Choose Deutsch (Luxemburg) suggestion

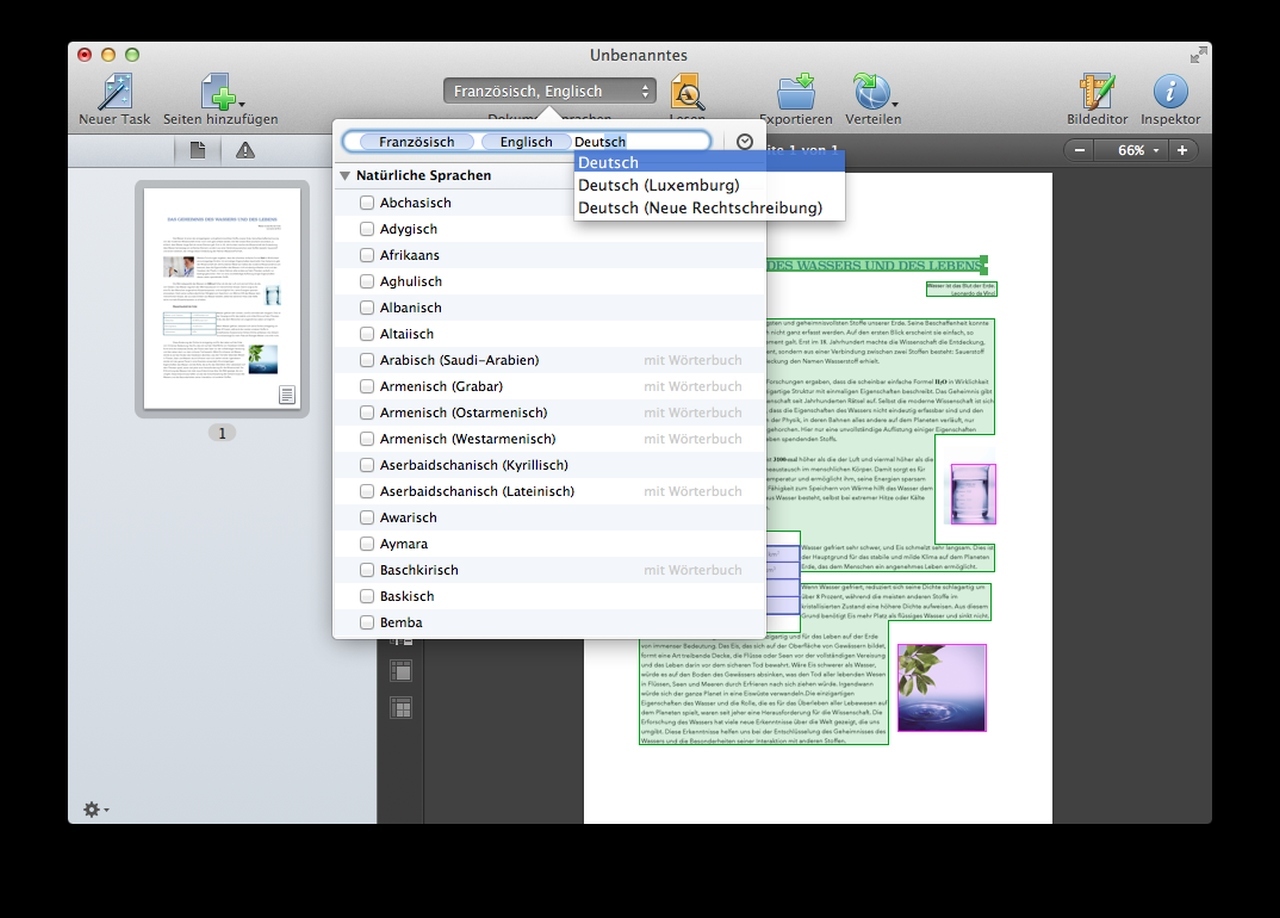pyautogui.click(x=710, y=185)
